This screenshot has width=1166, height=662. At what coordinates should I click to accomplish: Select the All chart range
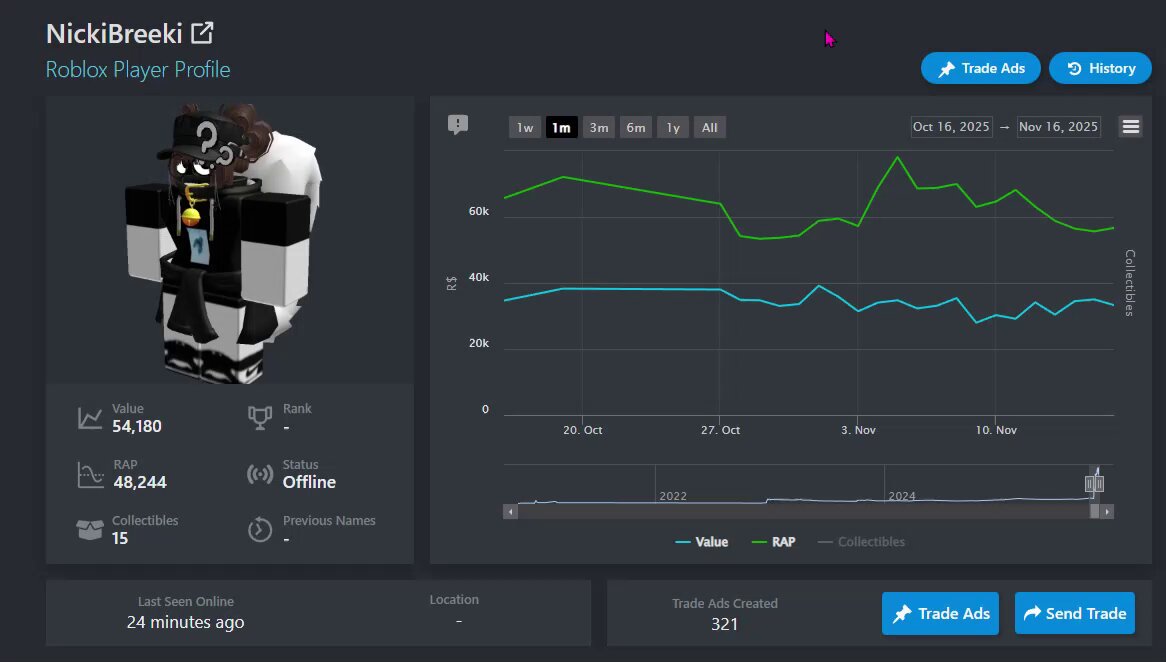coord(710,127)
